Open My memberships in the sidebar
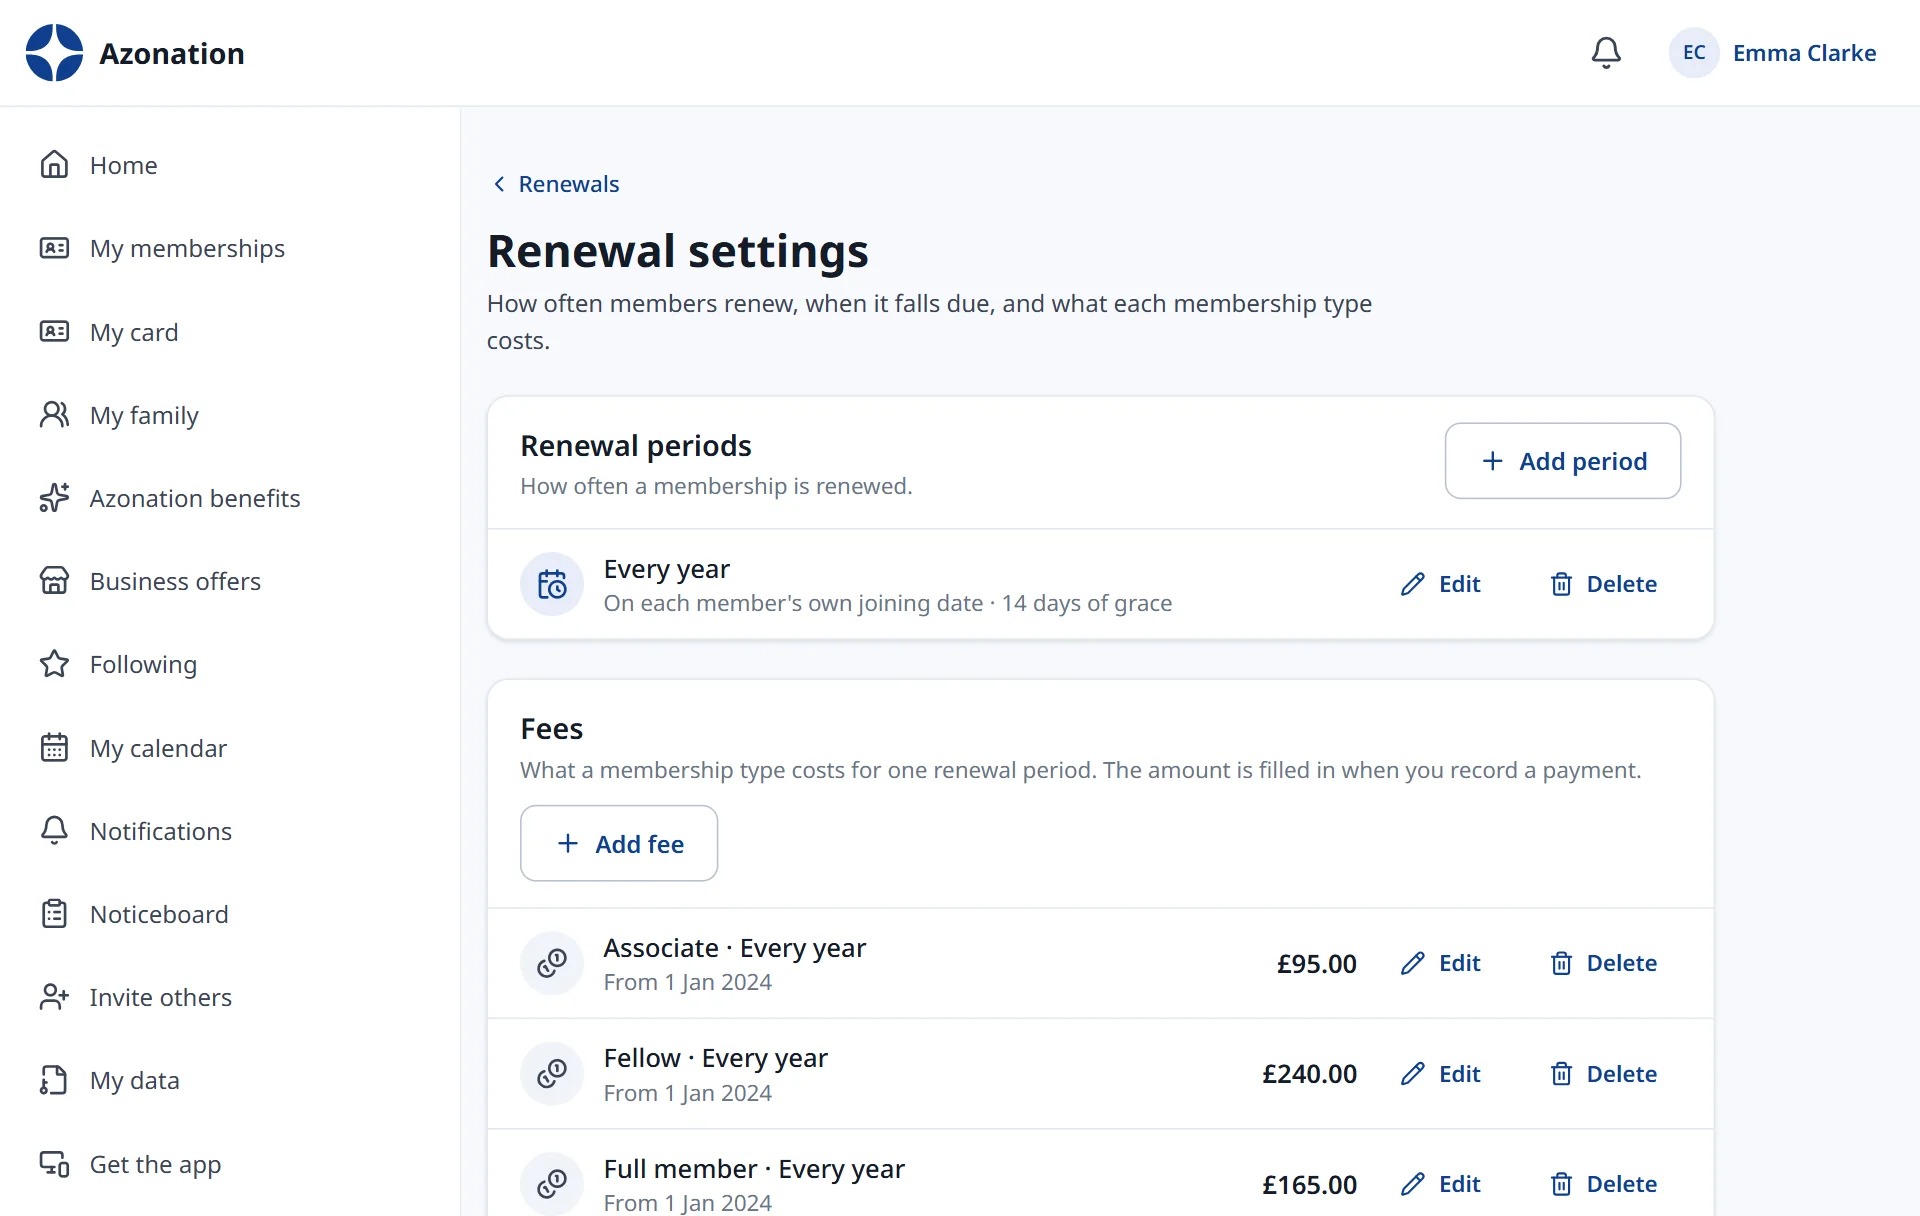The height and width of the screenshot is (1216, 1920). 230,248
